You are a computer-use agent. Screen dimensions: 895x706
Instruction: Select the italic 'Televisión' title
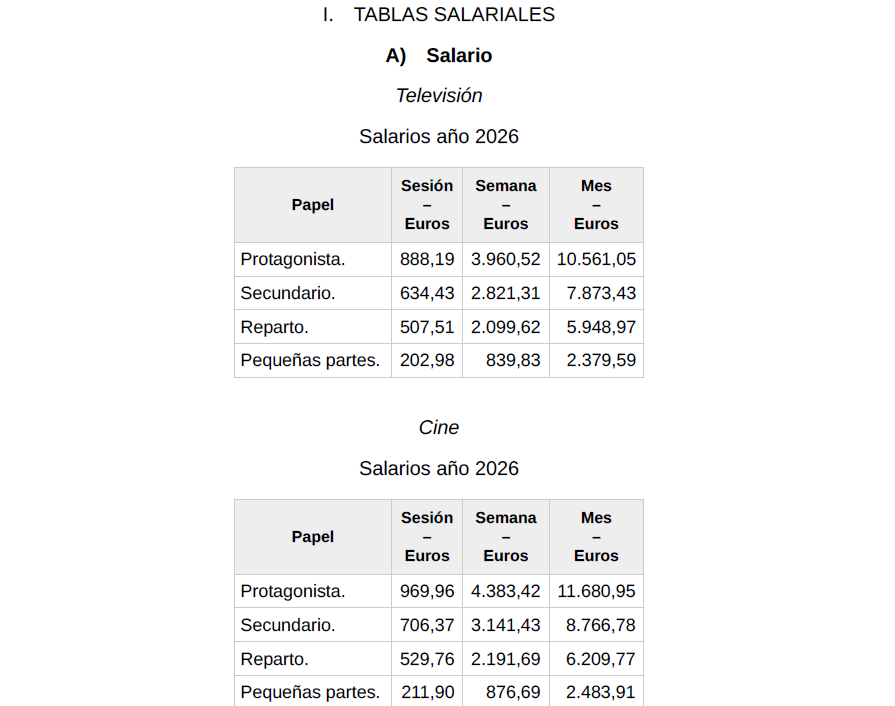click(x=439, y=96)
